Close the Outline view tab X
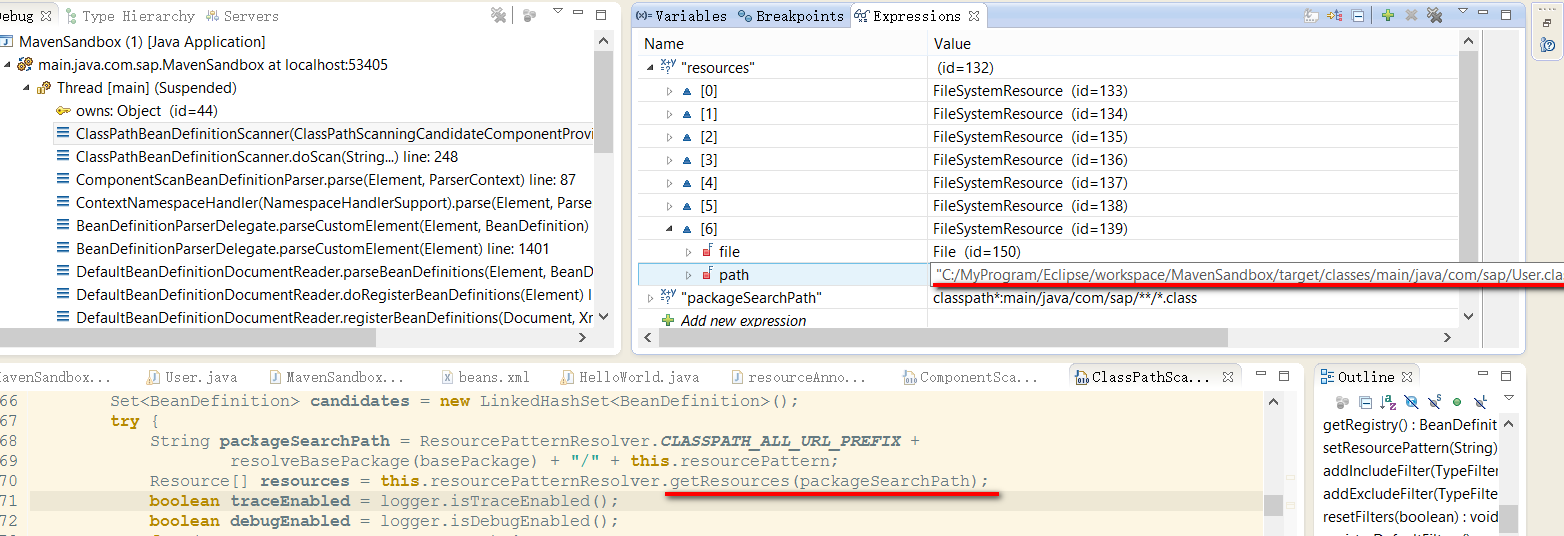 coord(1405,377)
